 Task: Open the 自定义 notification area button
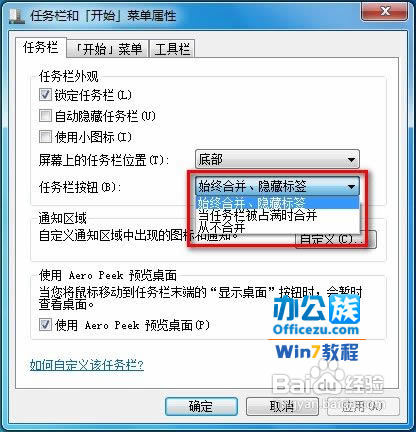click(336, 239)
